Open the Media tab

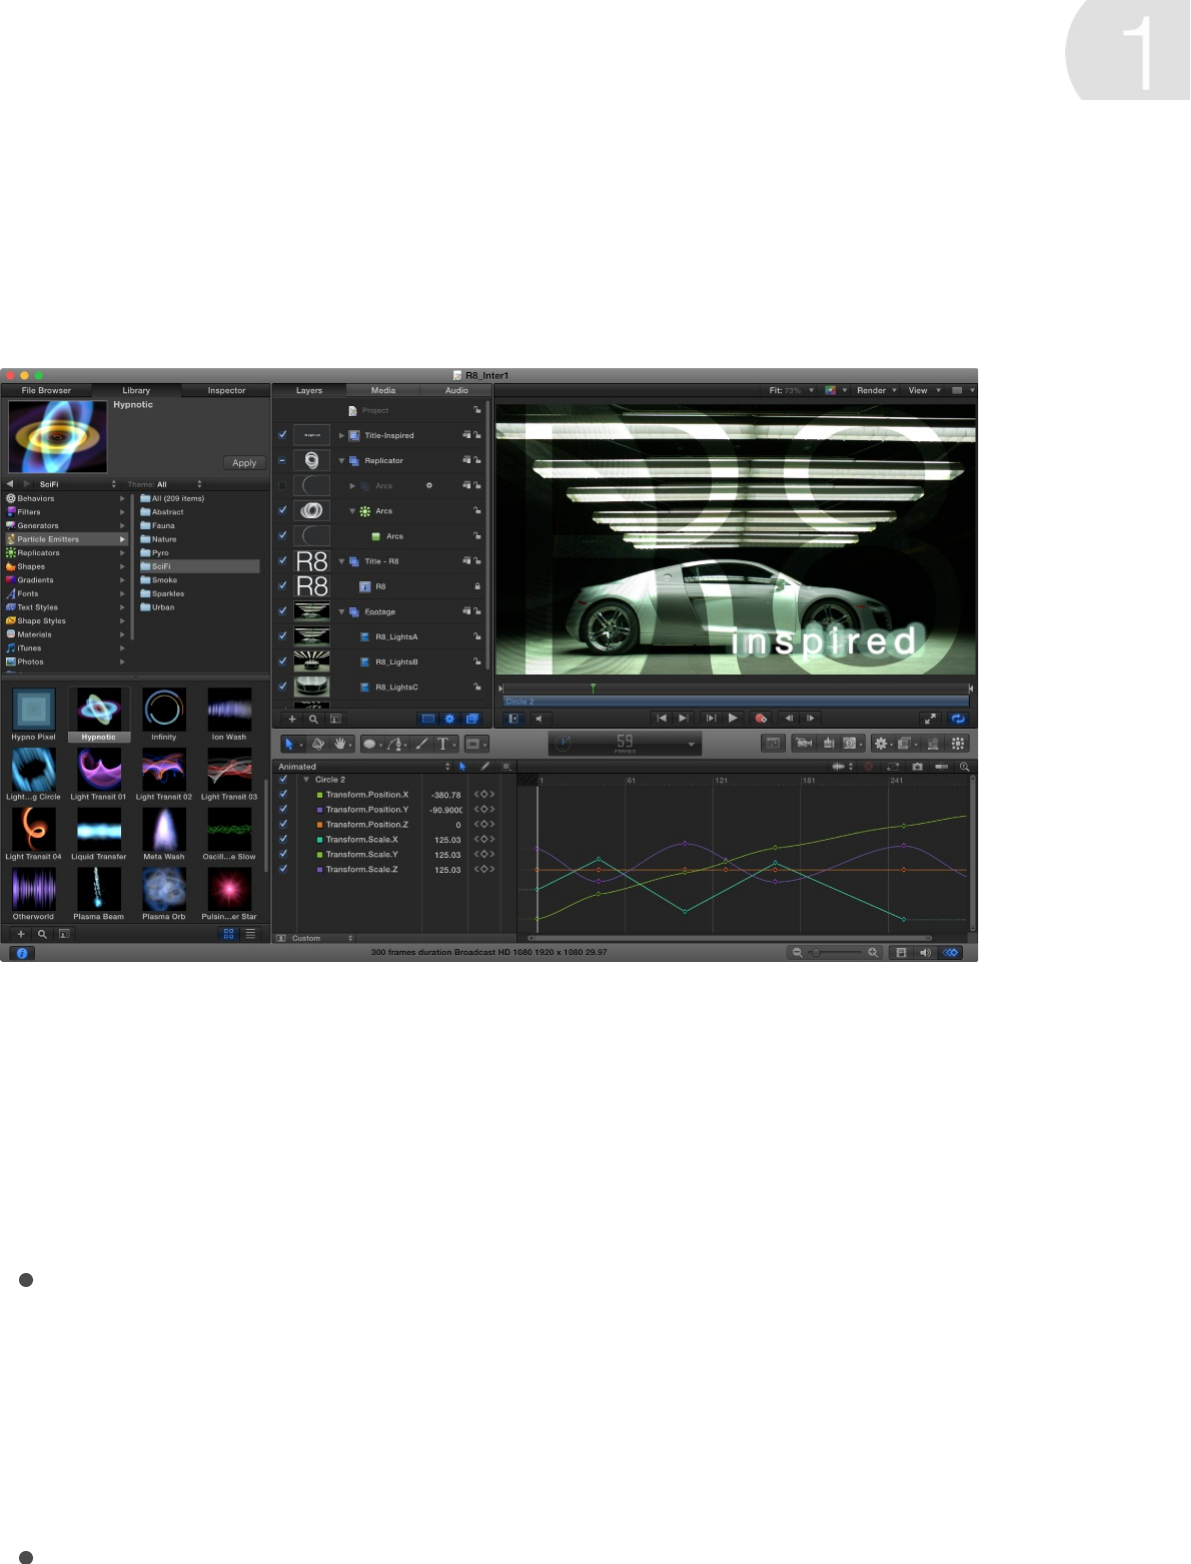tap(383, 391)
